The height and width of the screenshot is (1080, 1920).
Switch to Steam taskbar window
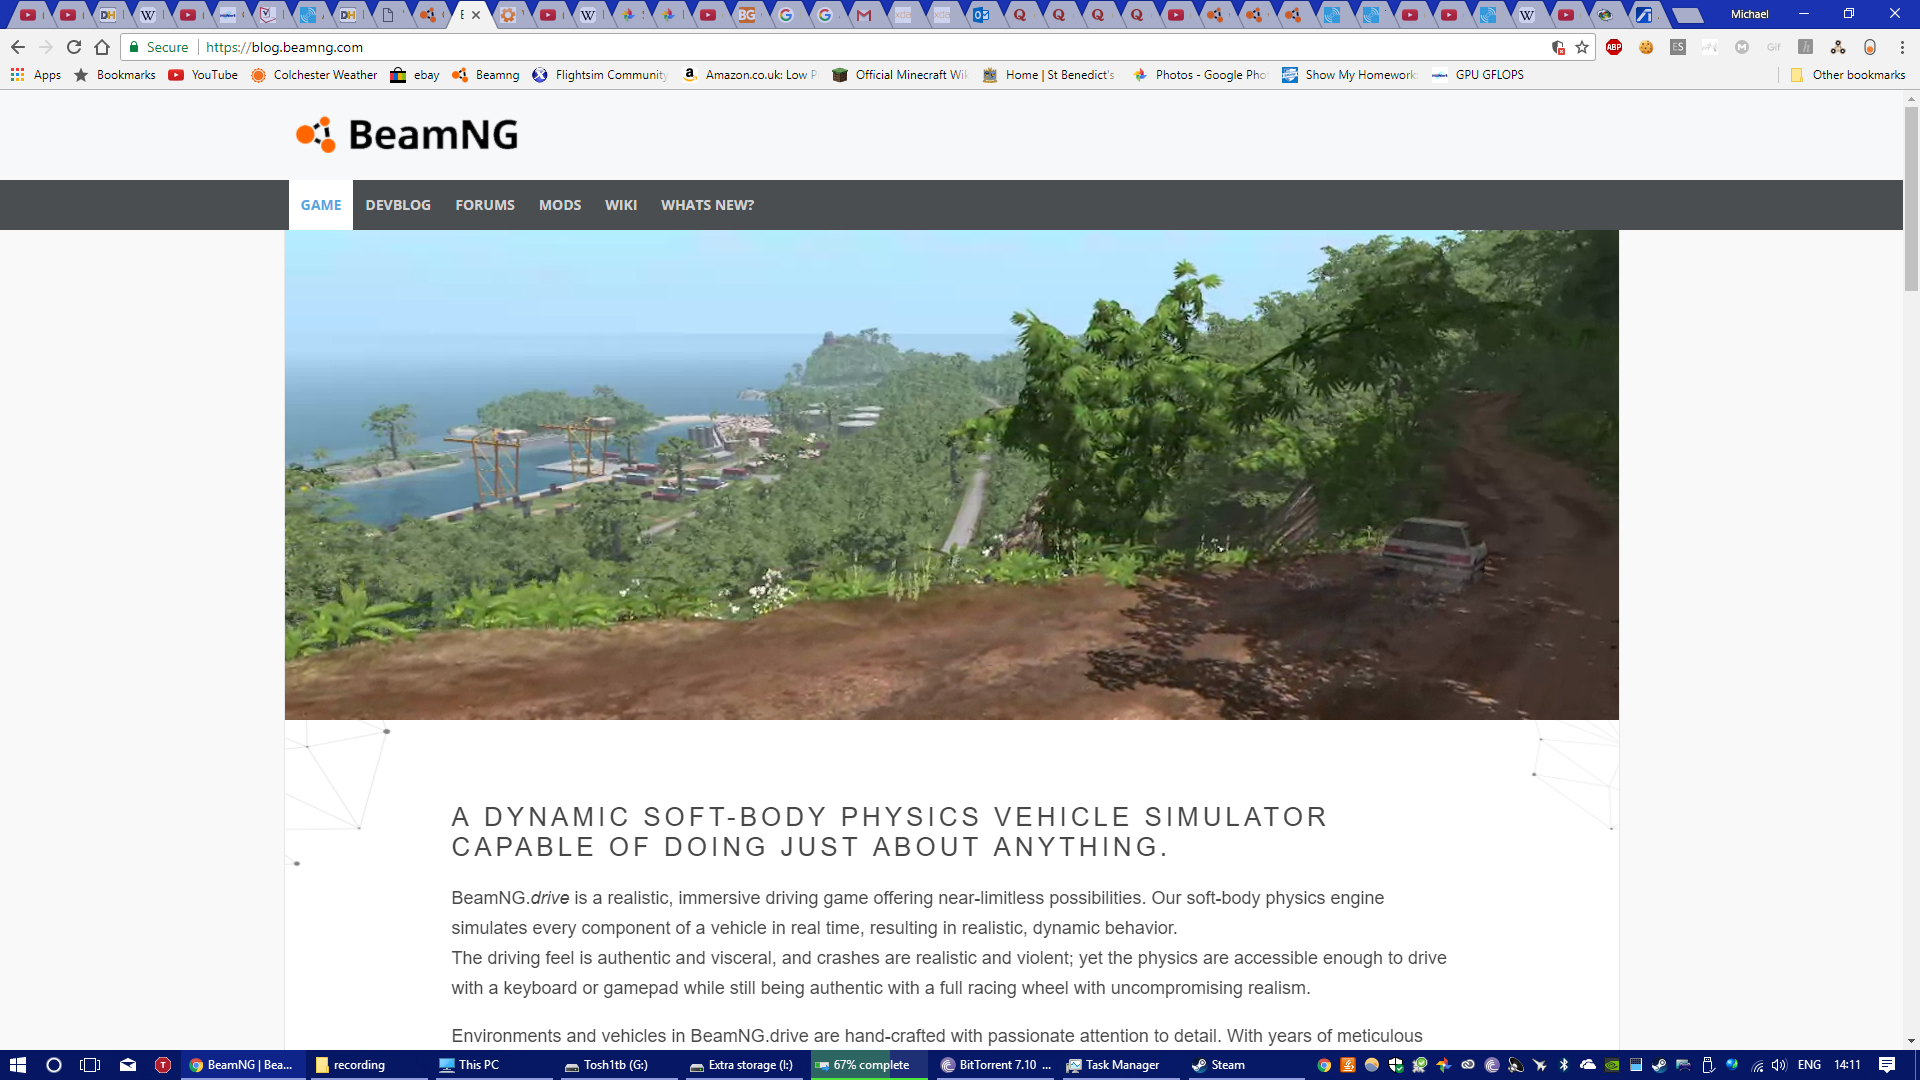[x=1245, y=1065]
